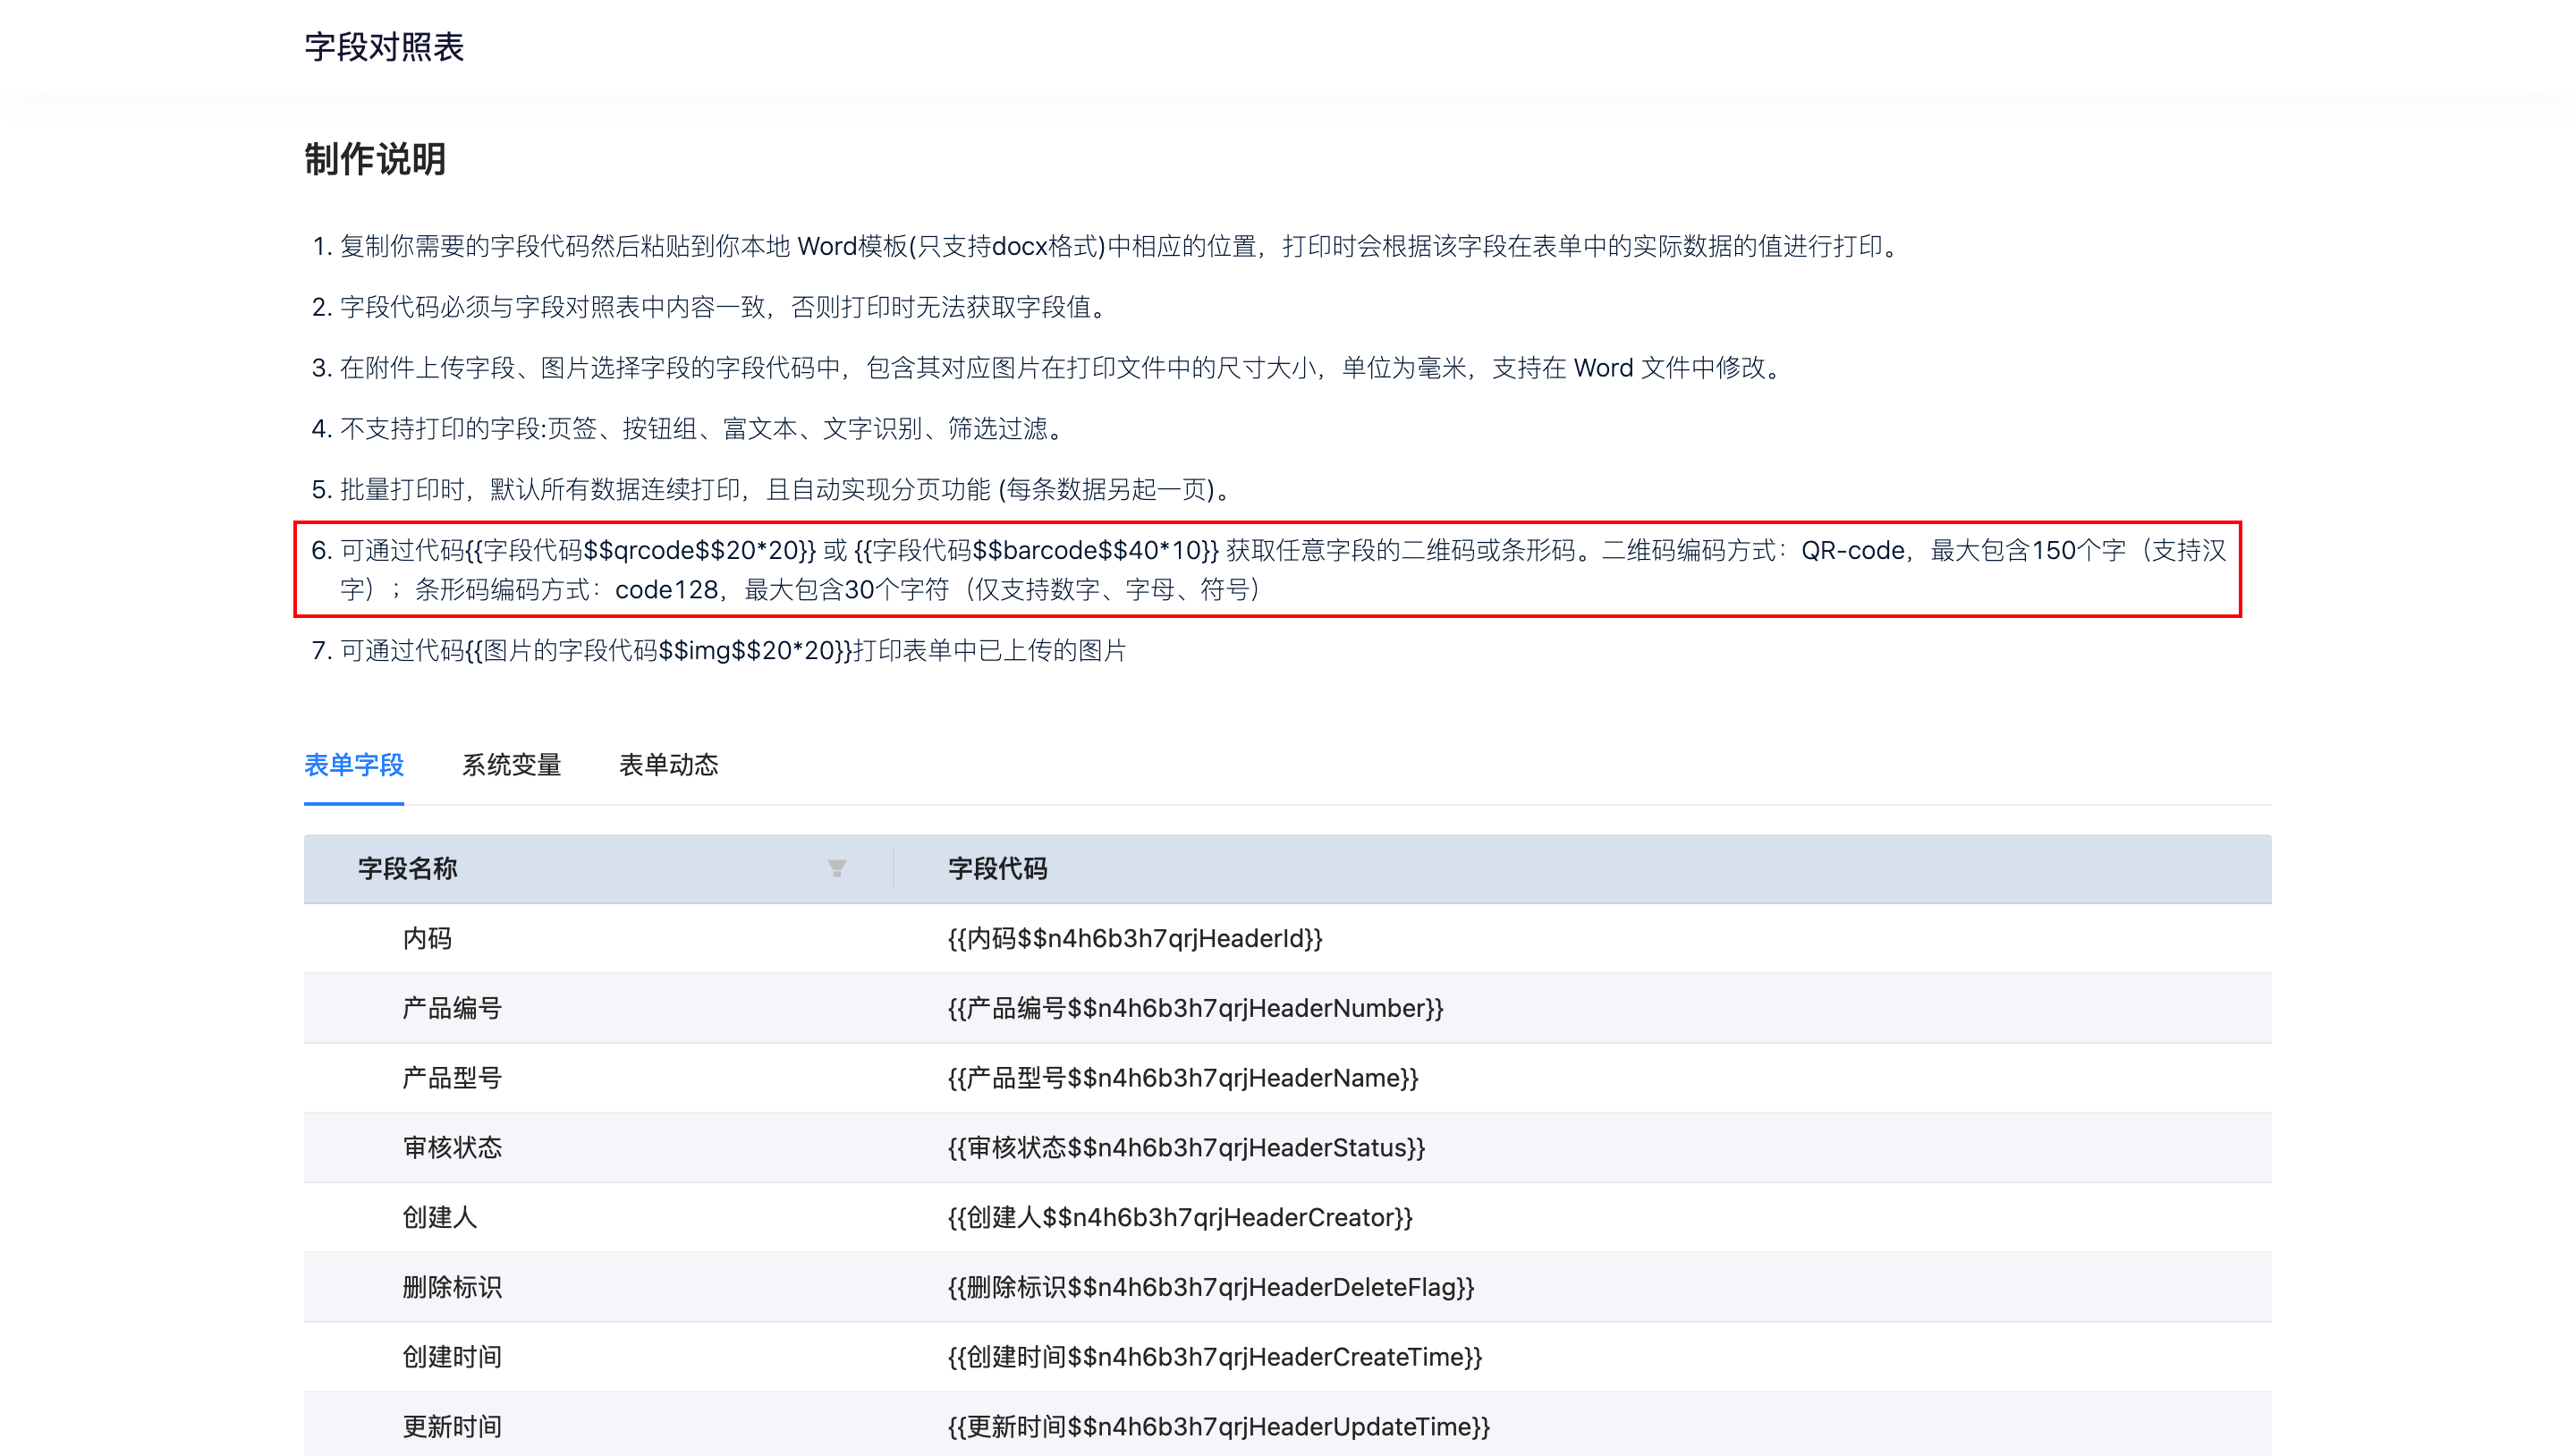
Task: Click the 制作说明 heading
Action: 375,159
